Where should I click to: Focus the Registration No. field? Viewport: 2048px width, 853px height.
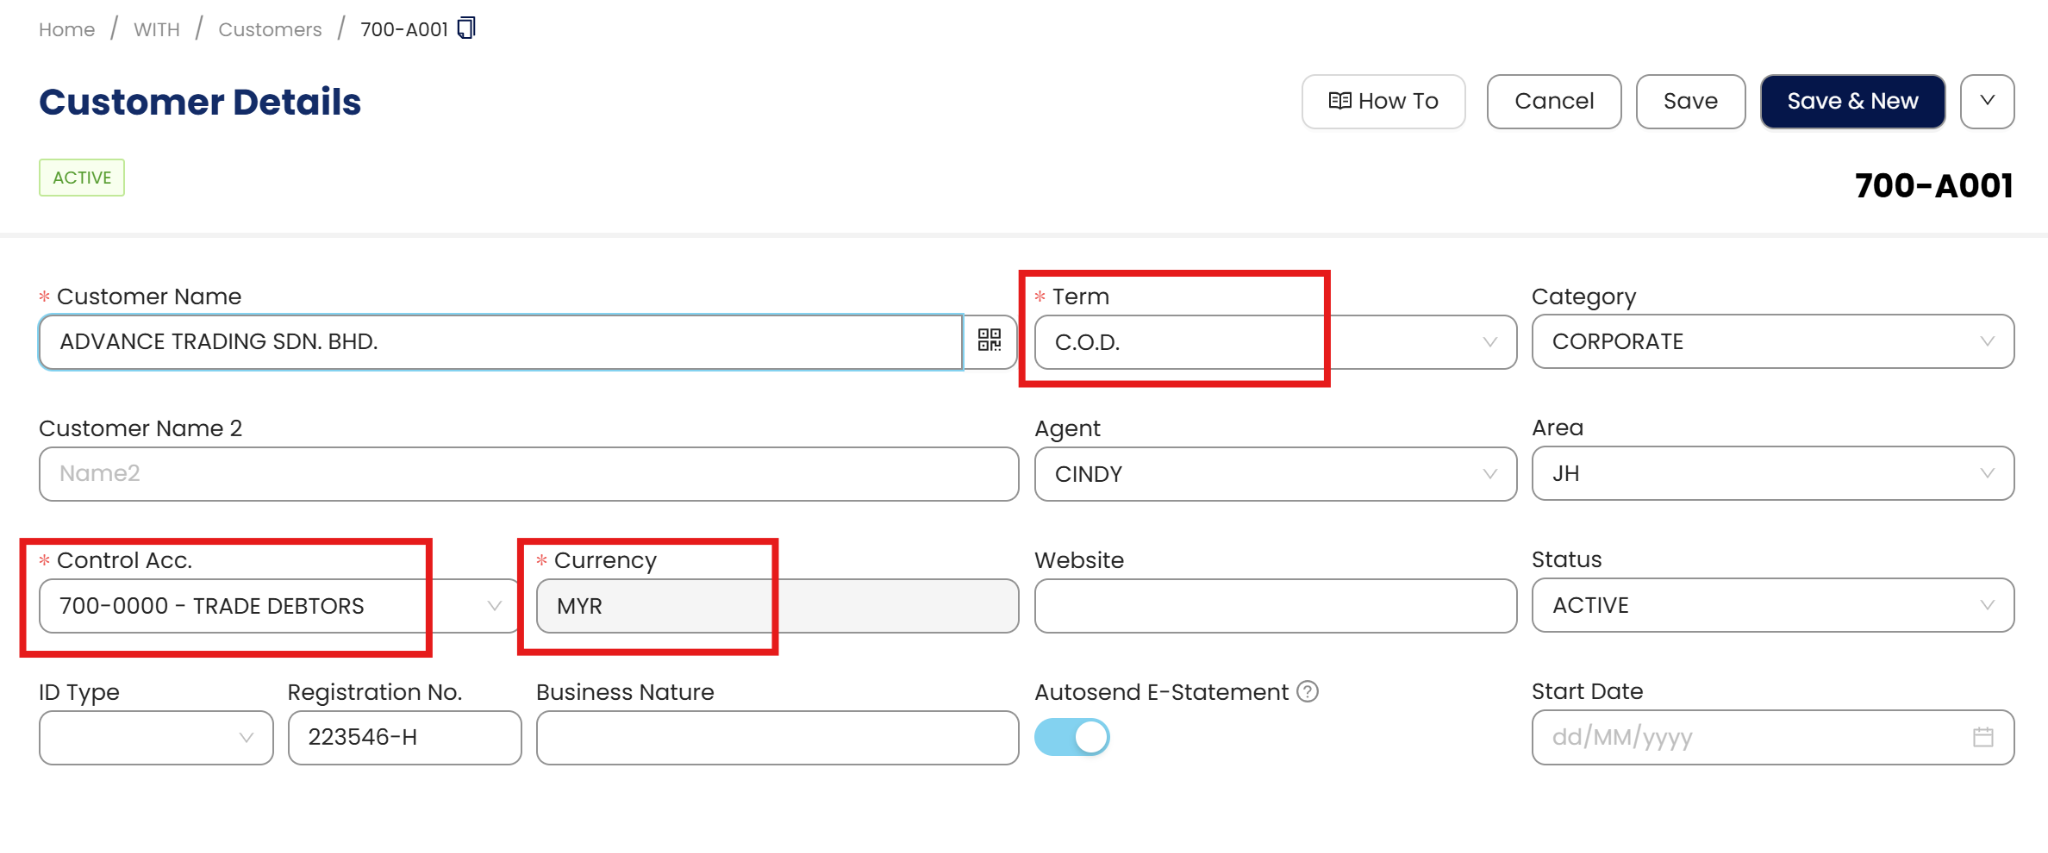click(404, 737)
